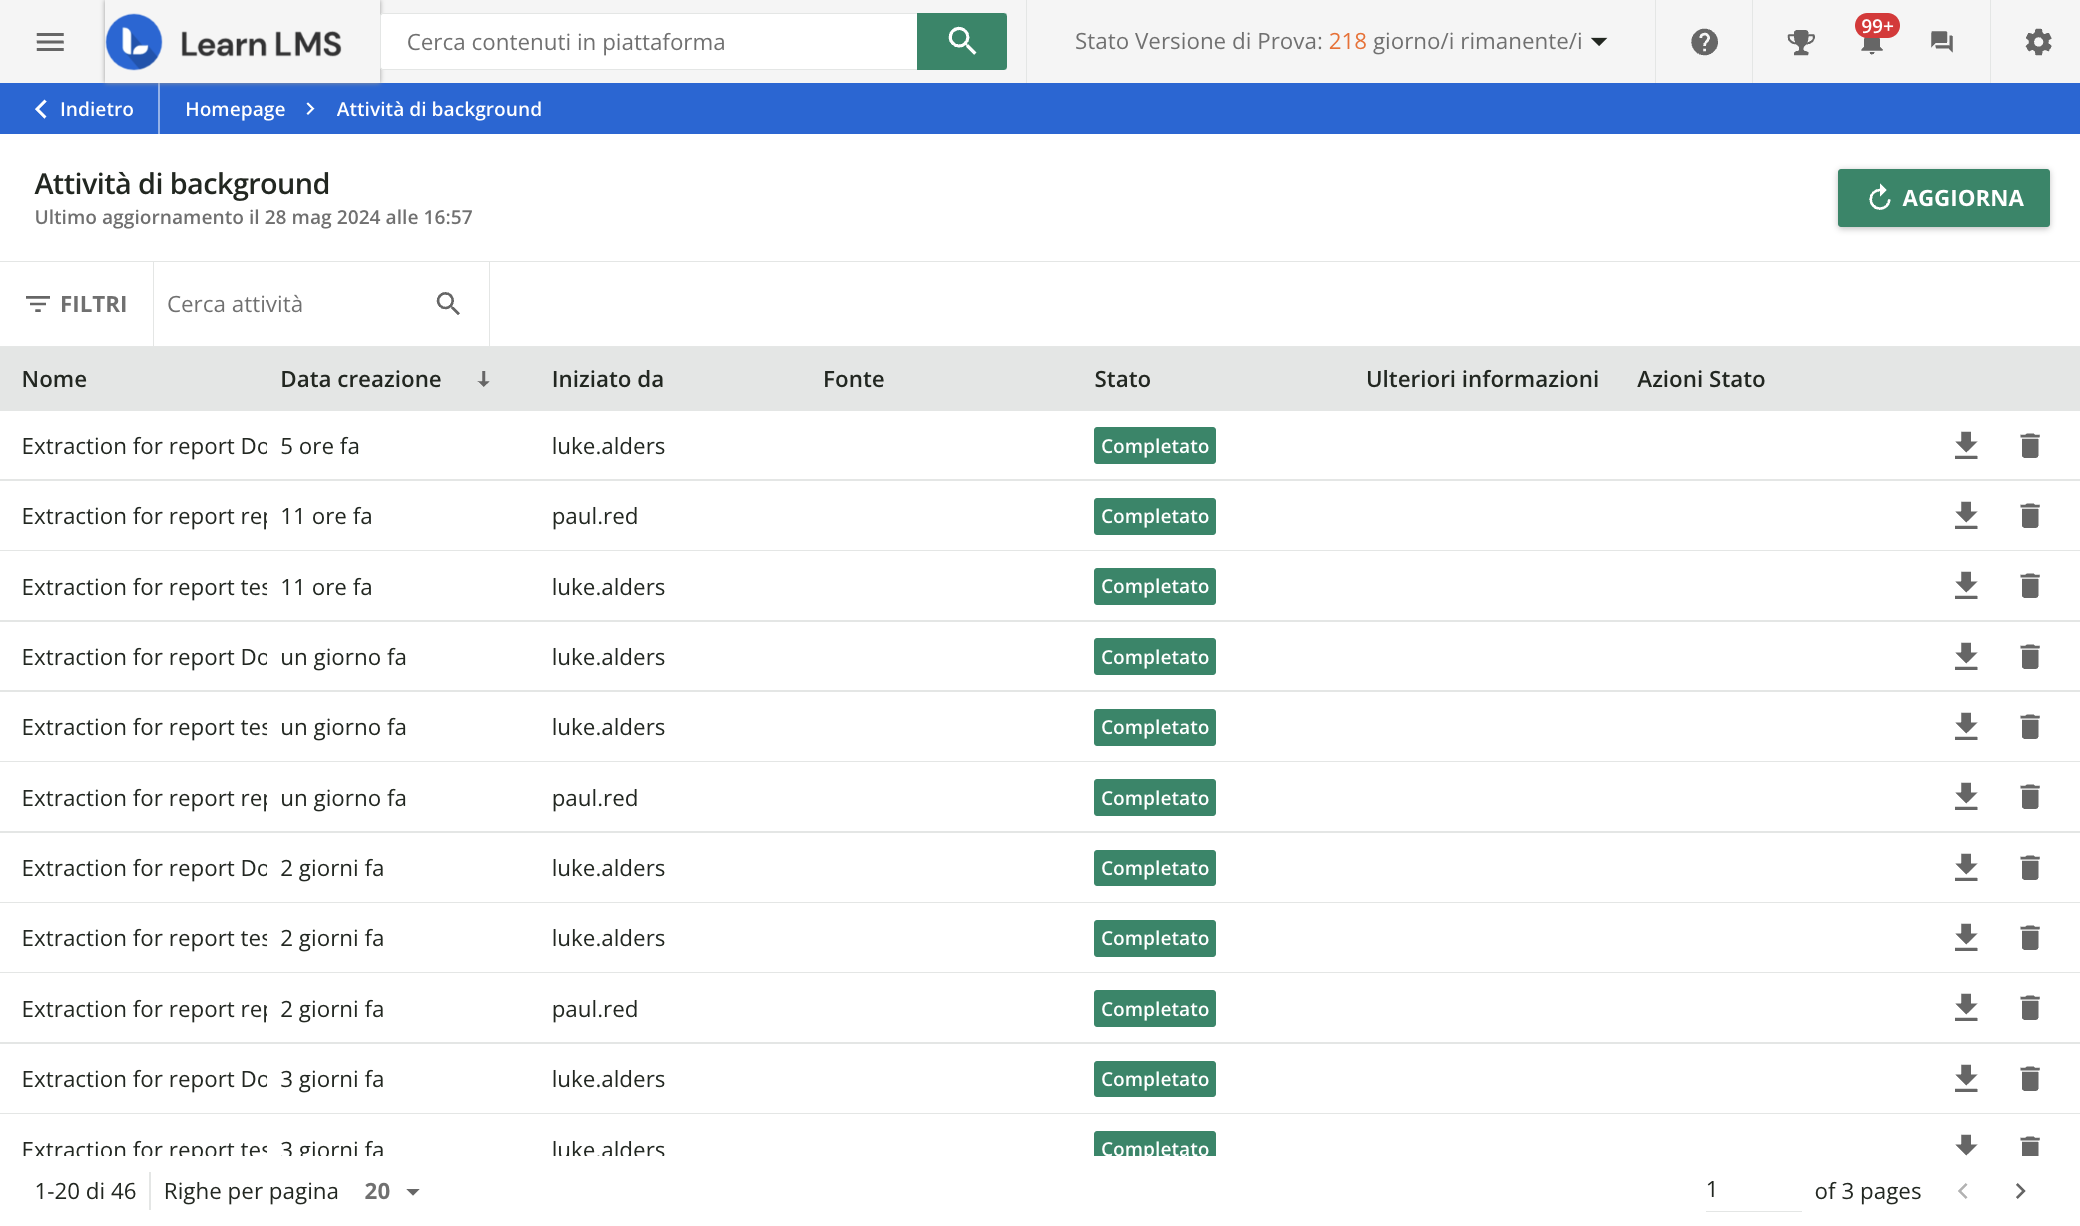Download report tes extraction from 2 giorni fa
The height and width of the screenshot is (1226, 2080).
pos(1966,938)
